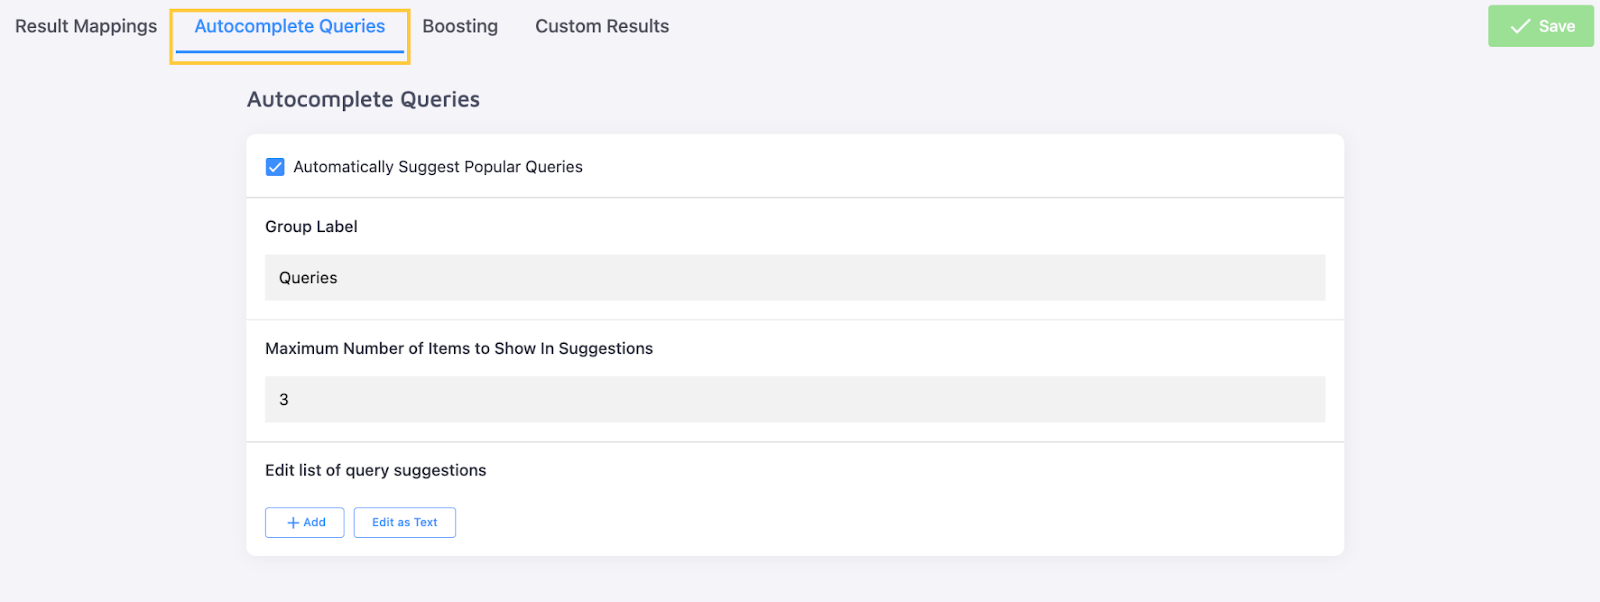Click the plus icon on Add
This screenshot has width=1600, height=602.
tap(293, 523)
